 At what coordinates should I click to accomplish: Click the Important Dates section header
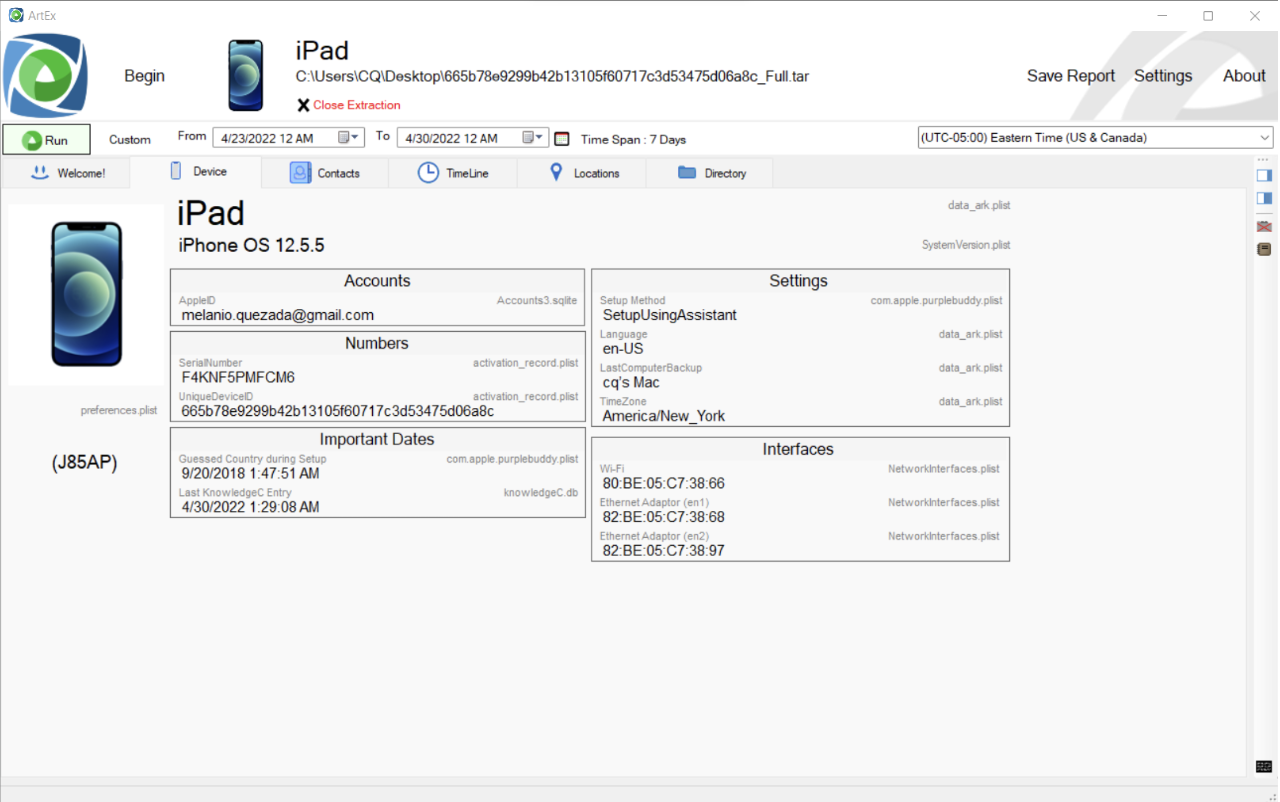[x=377, y=439]
